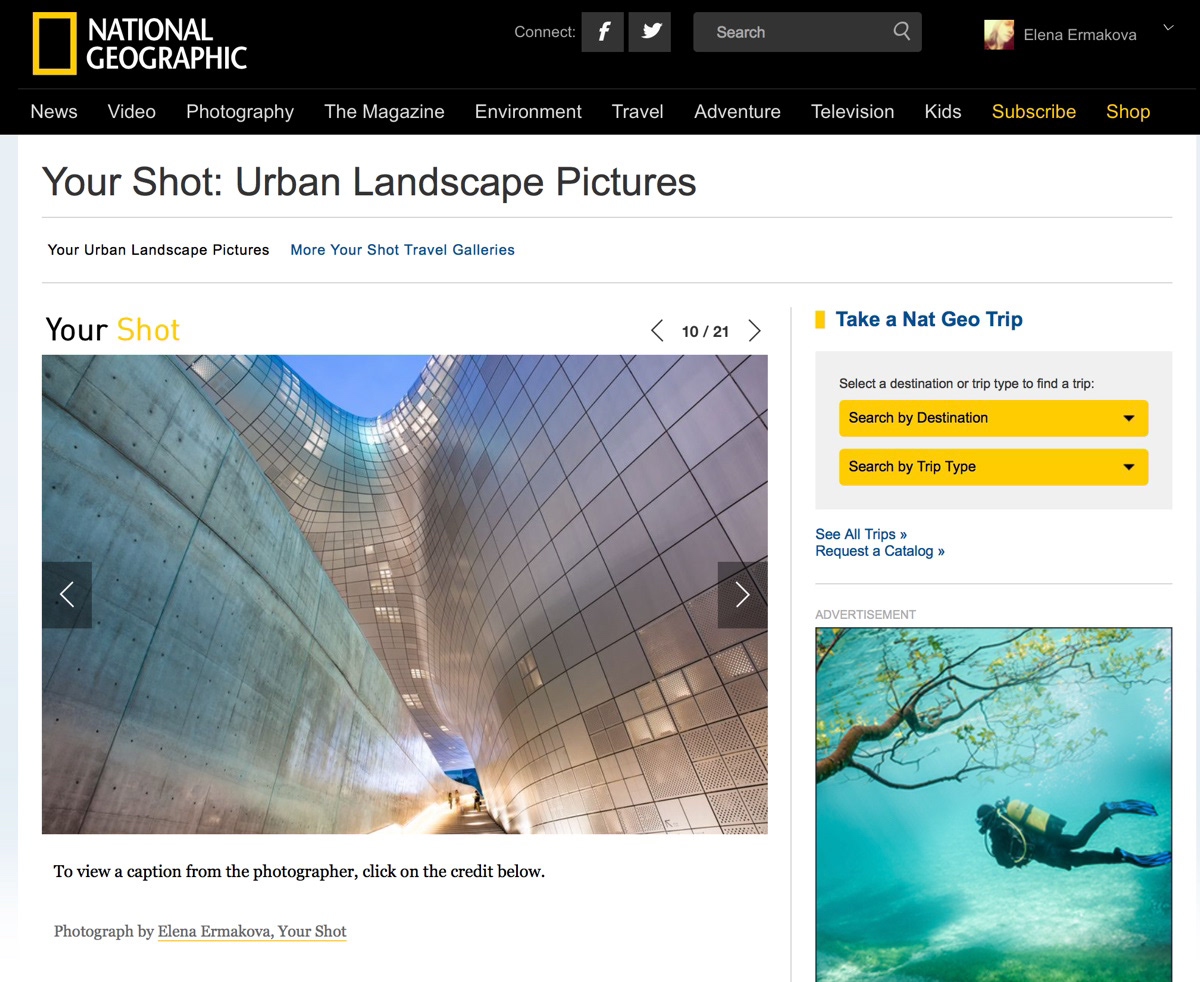Screen dimensions: 1200x982
Task: Click the See All Trips link
Action: 861,534
